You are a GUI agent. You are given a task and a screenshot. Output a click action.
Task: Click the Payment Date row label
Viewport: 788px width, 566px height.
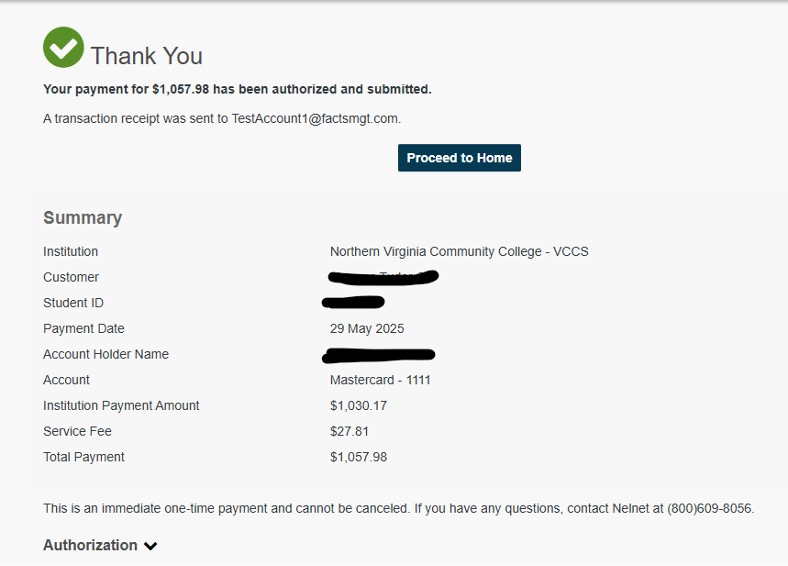pos(84,329)
